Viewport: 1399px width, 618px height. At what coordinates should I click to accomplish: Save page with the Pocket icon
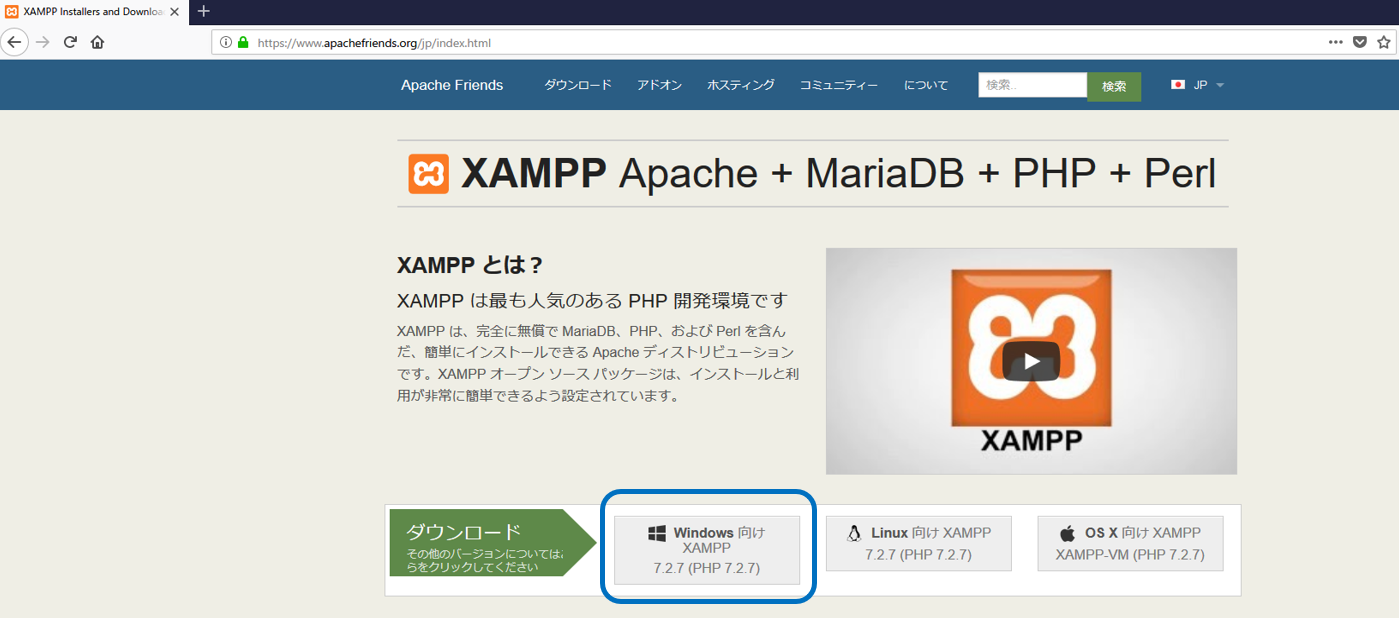point(1360,42)
